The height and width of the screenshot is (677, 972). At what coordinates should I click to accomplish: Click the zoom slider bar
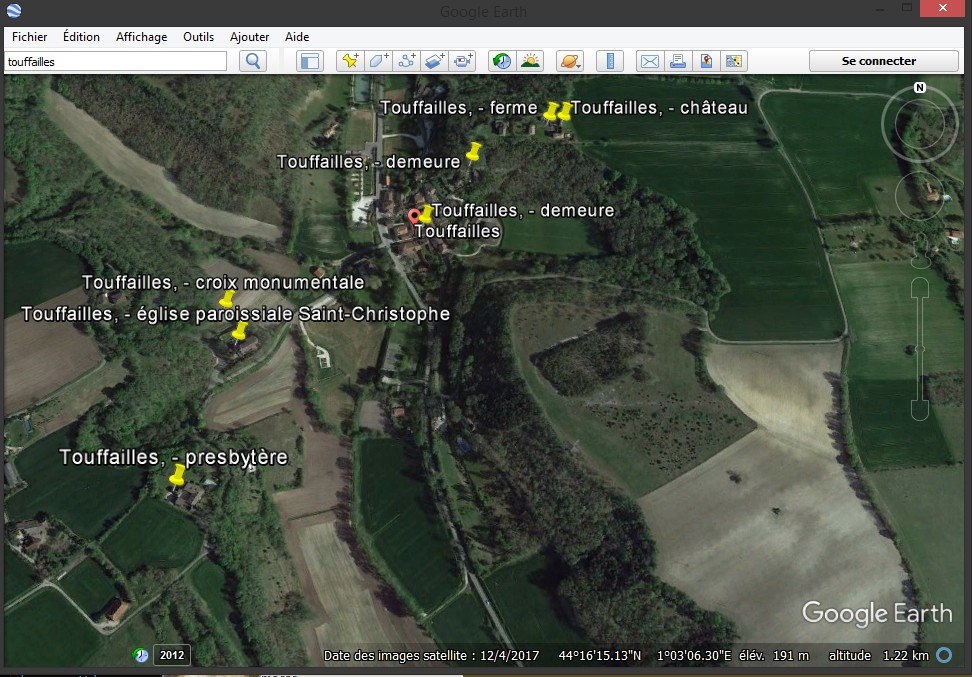920,349
